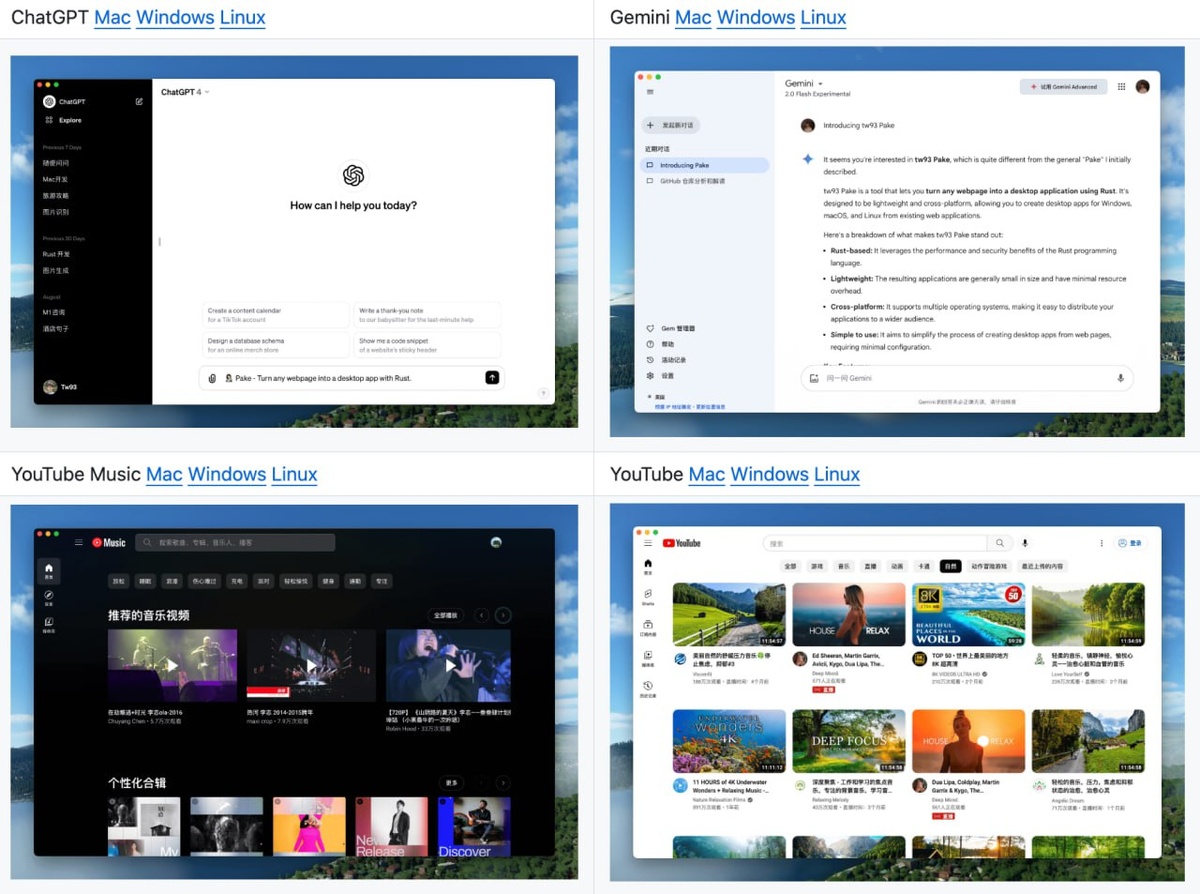Click the Explore grid icon in ChatGPT
Viewport: 1200px width, 894px height.
49,120
